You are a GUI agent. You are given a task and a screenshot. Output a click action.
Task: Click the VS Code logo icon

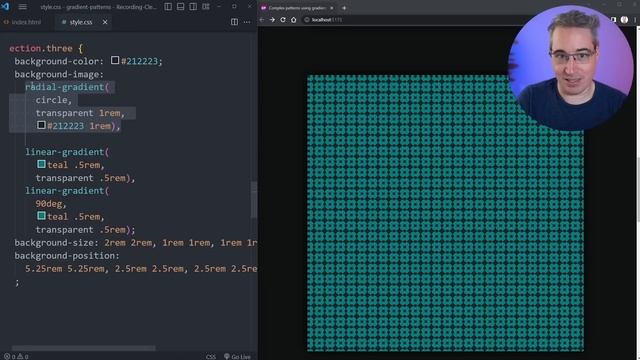pos(5,6)
